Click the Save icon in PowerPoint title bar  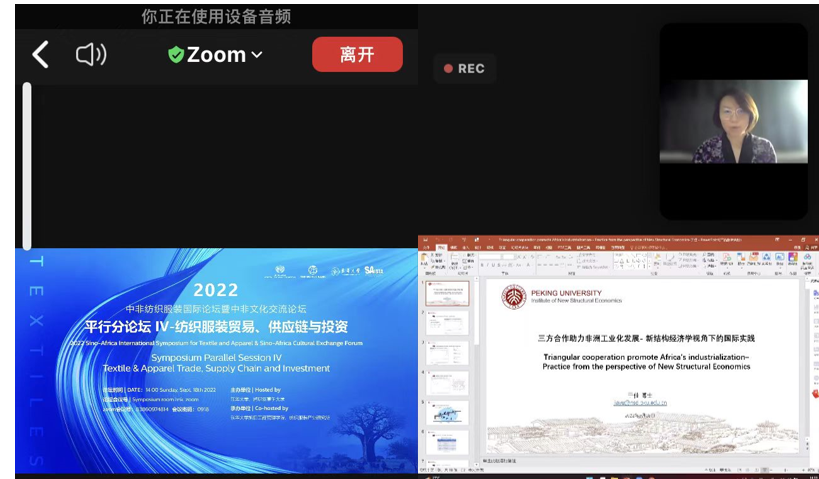425,239
